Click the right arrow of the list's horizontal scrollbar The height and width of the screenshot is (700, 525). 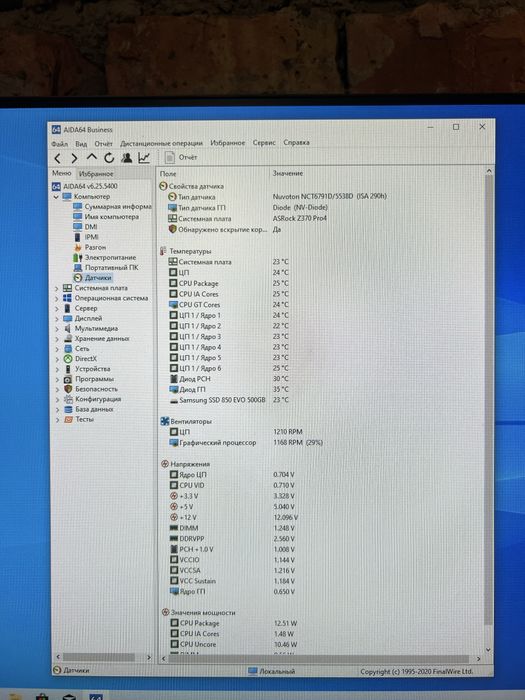479,659
